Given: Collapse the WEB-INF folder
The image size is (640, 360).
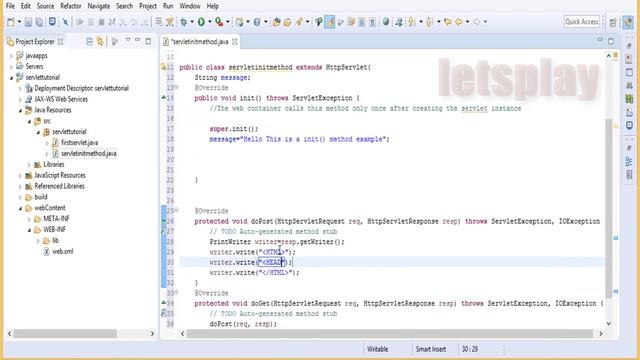Looking at the screenshot, I should [29, 230].
